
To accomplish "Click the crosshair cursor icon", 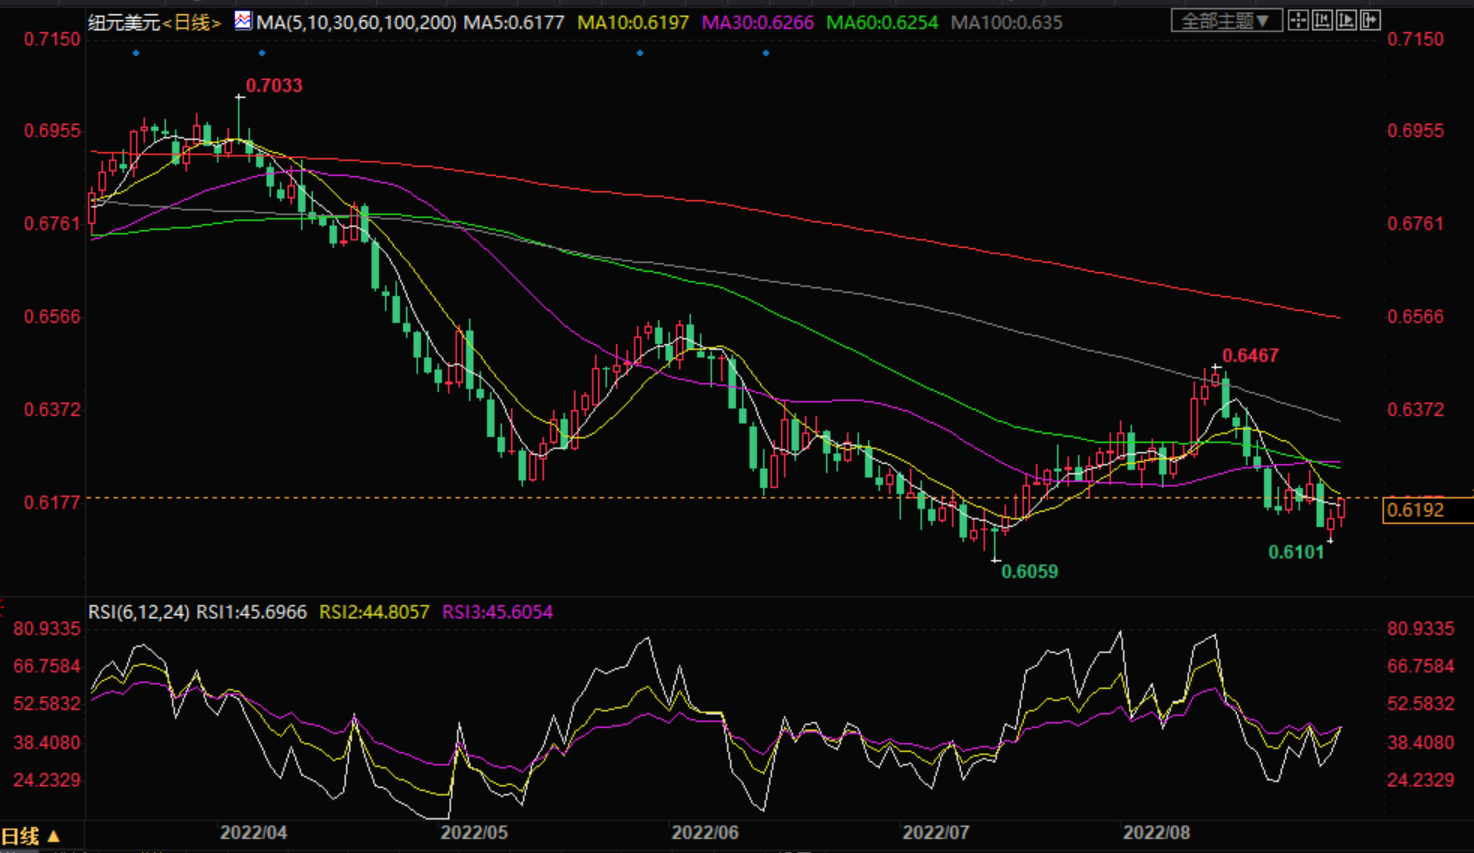I will click(x=1298, y=20).
